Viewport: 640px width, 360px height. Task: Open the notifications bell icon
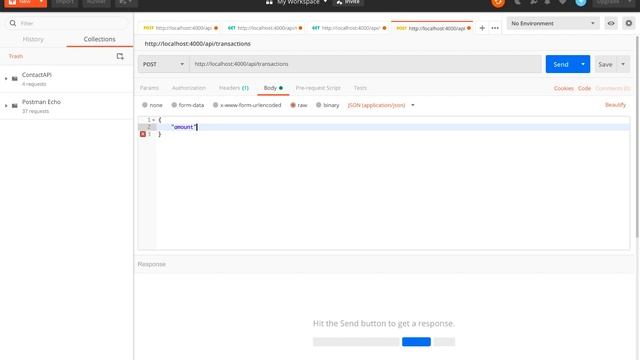tap(547, 2)
